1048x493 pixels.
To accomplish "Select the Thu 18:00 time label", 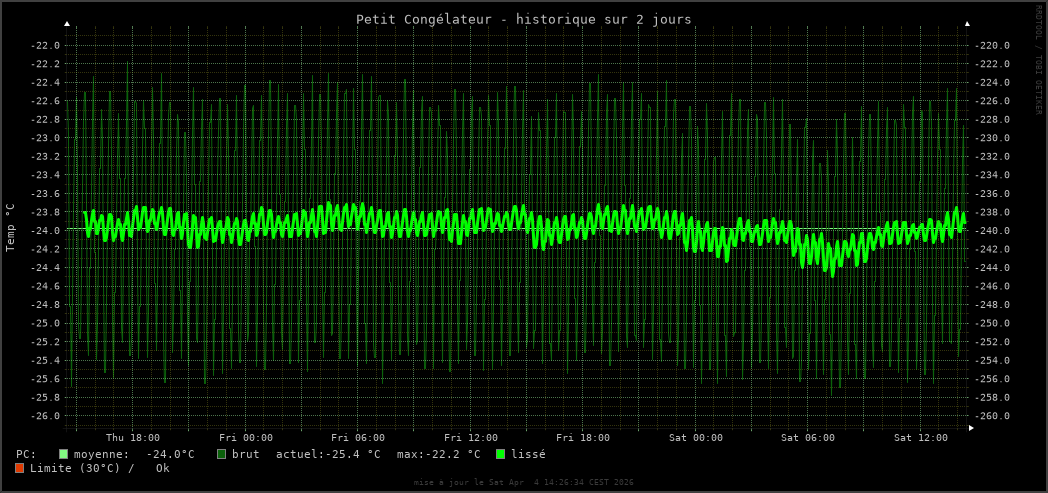I will point(133,438).
